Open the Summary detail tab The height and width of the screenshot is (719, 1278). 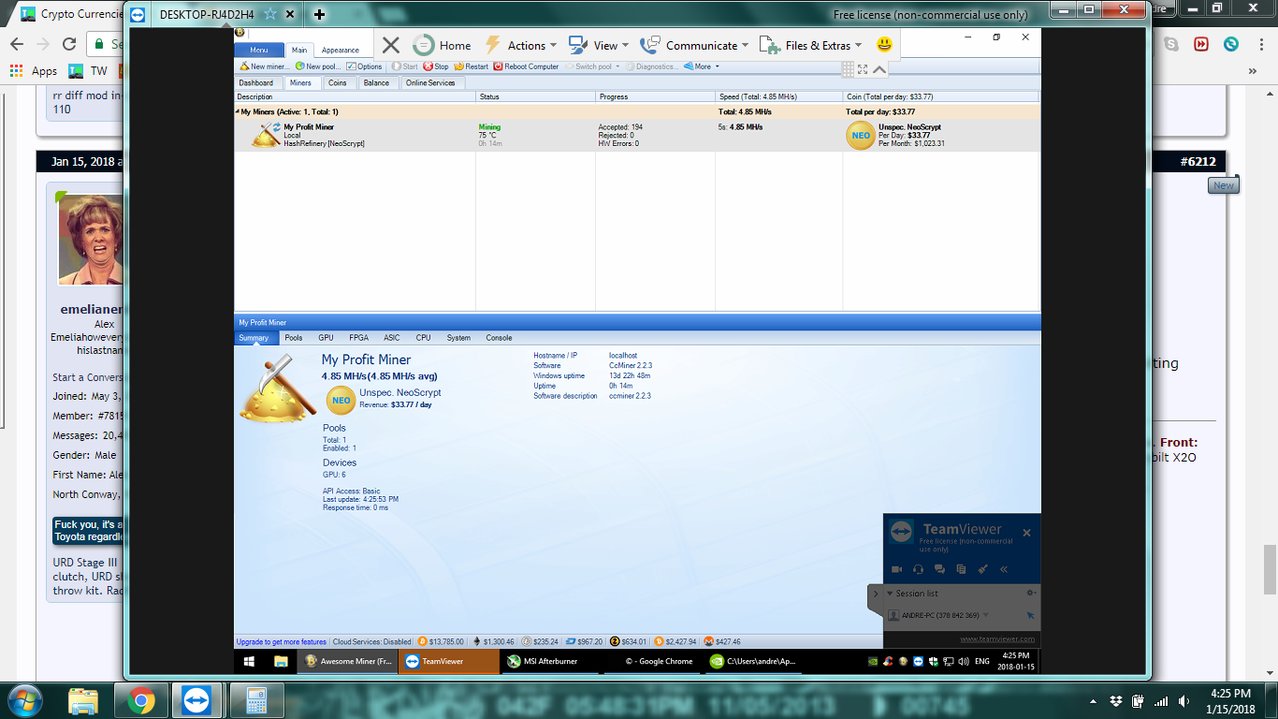pos(254,338)
